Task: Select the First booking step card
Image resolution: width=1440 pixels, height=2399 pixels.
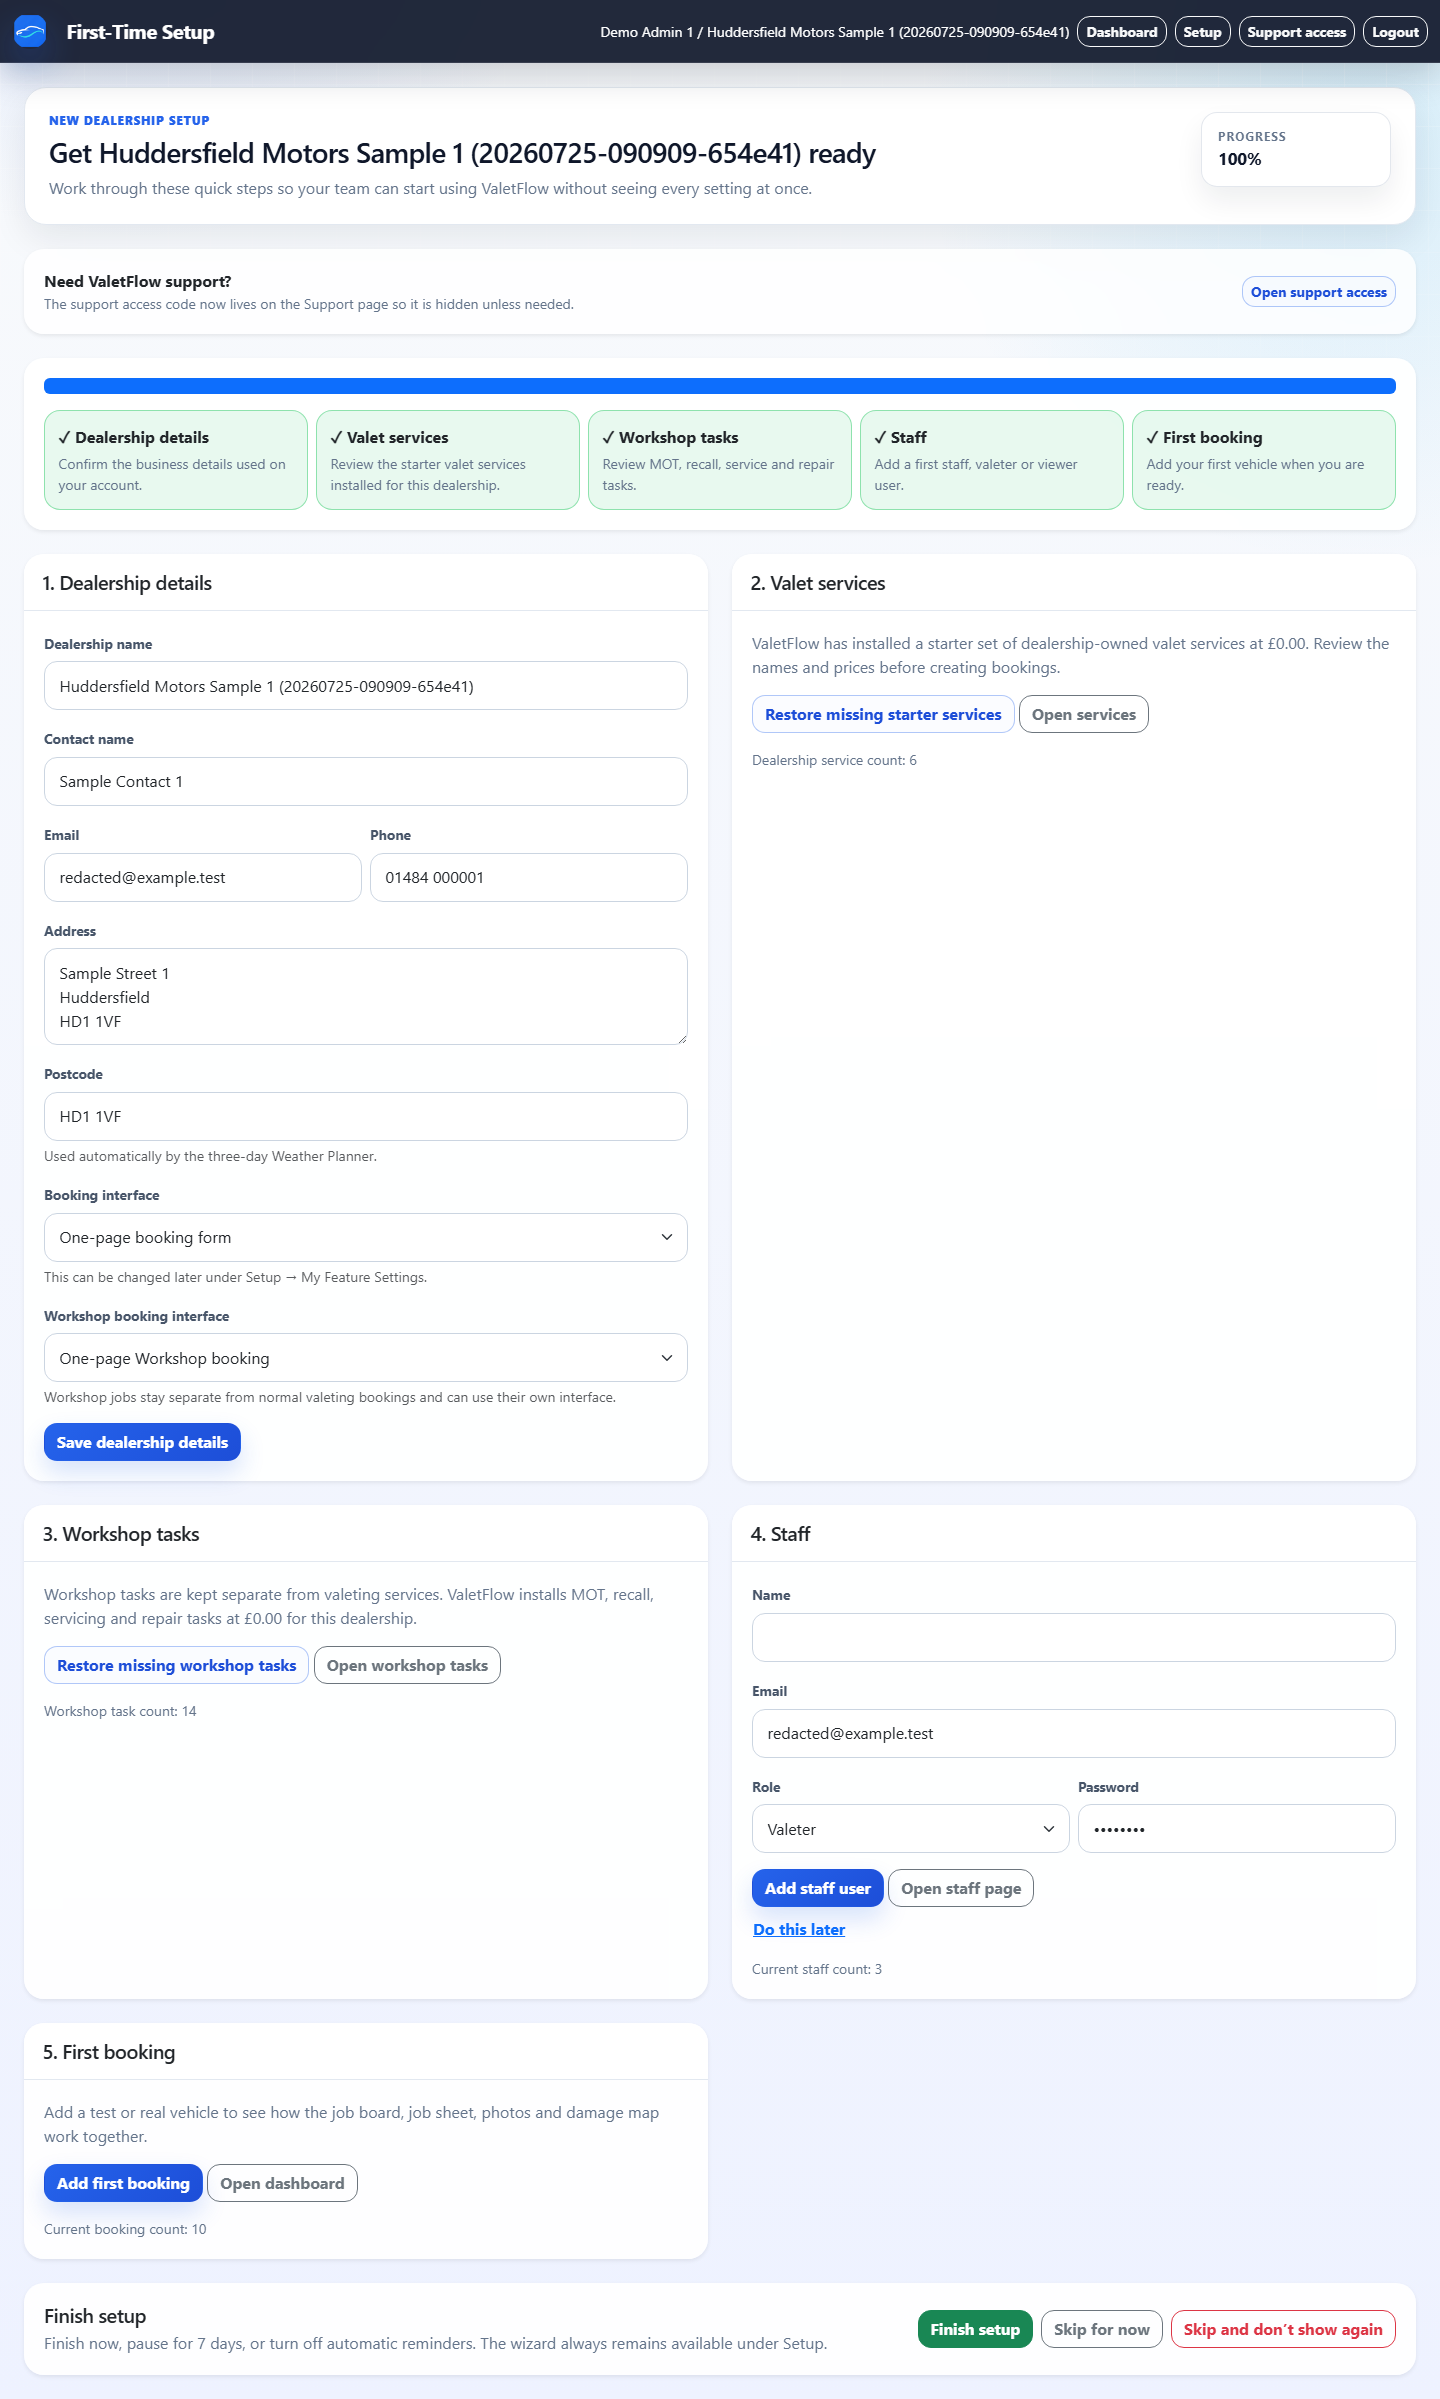Action: [x=1264, y=460]
